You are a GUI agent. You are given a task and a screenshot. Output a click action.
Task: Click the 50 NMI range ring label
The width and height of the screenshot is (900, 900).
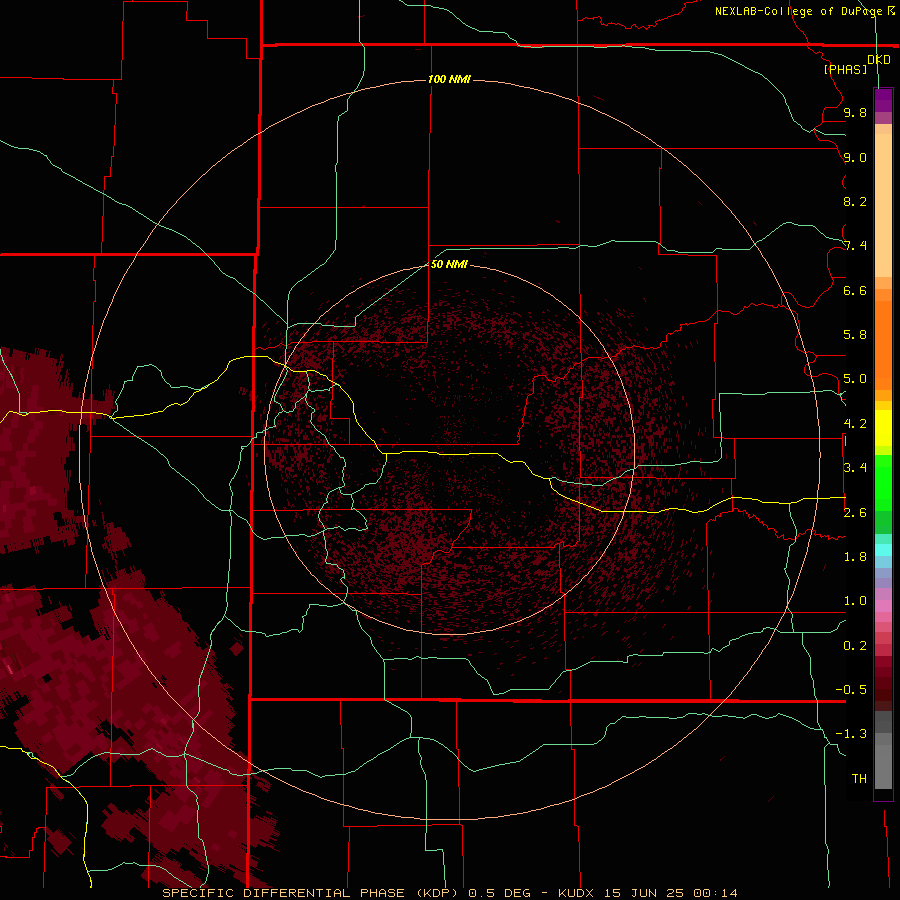pos(449,264)
